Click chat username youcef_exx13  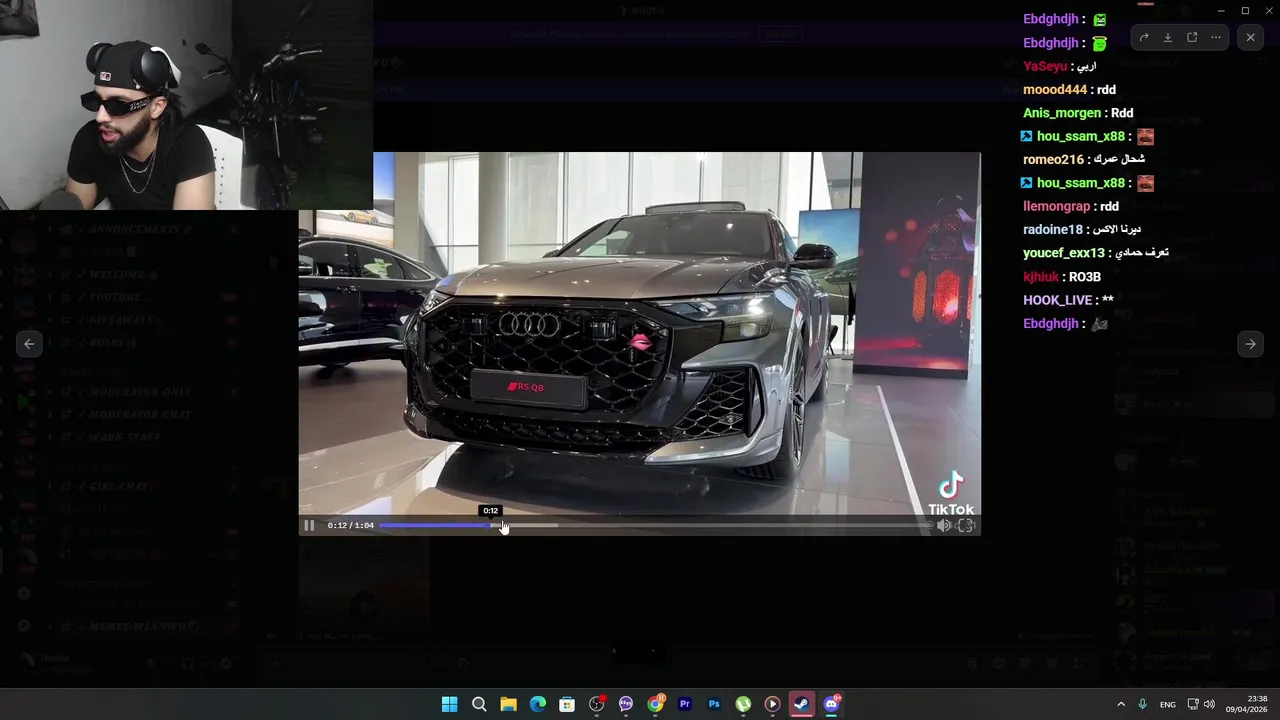(1064, 253)
